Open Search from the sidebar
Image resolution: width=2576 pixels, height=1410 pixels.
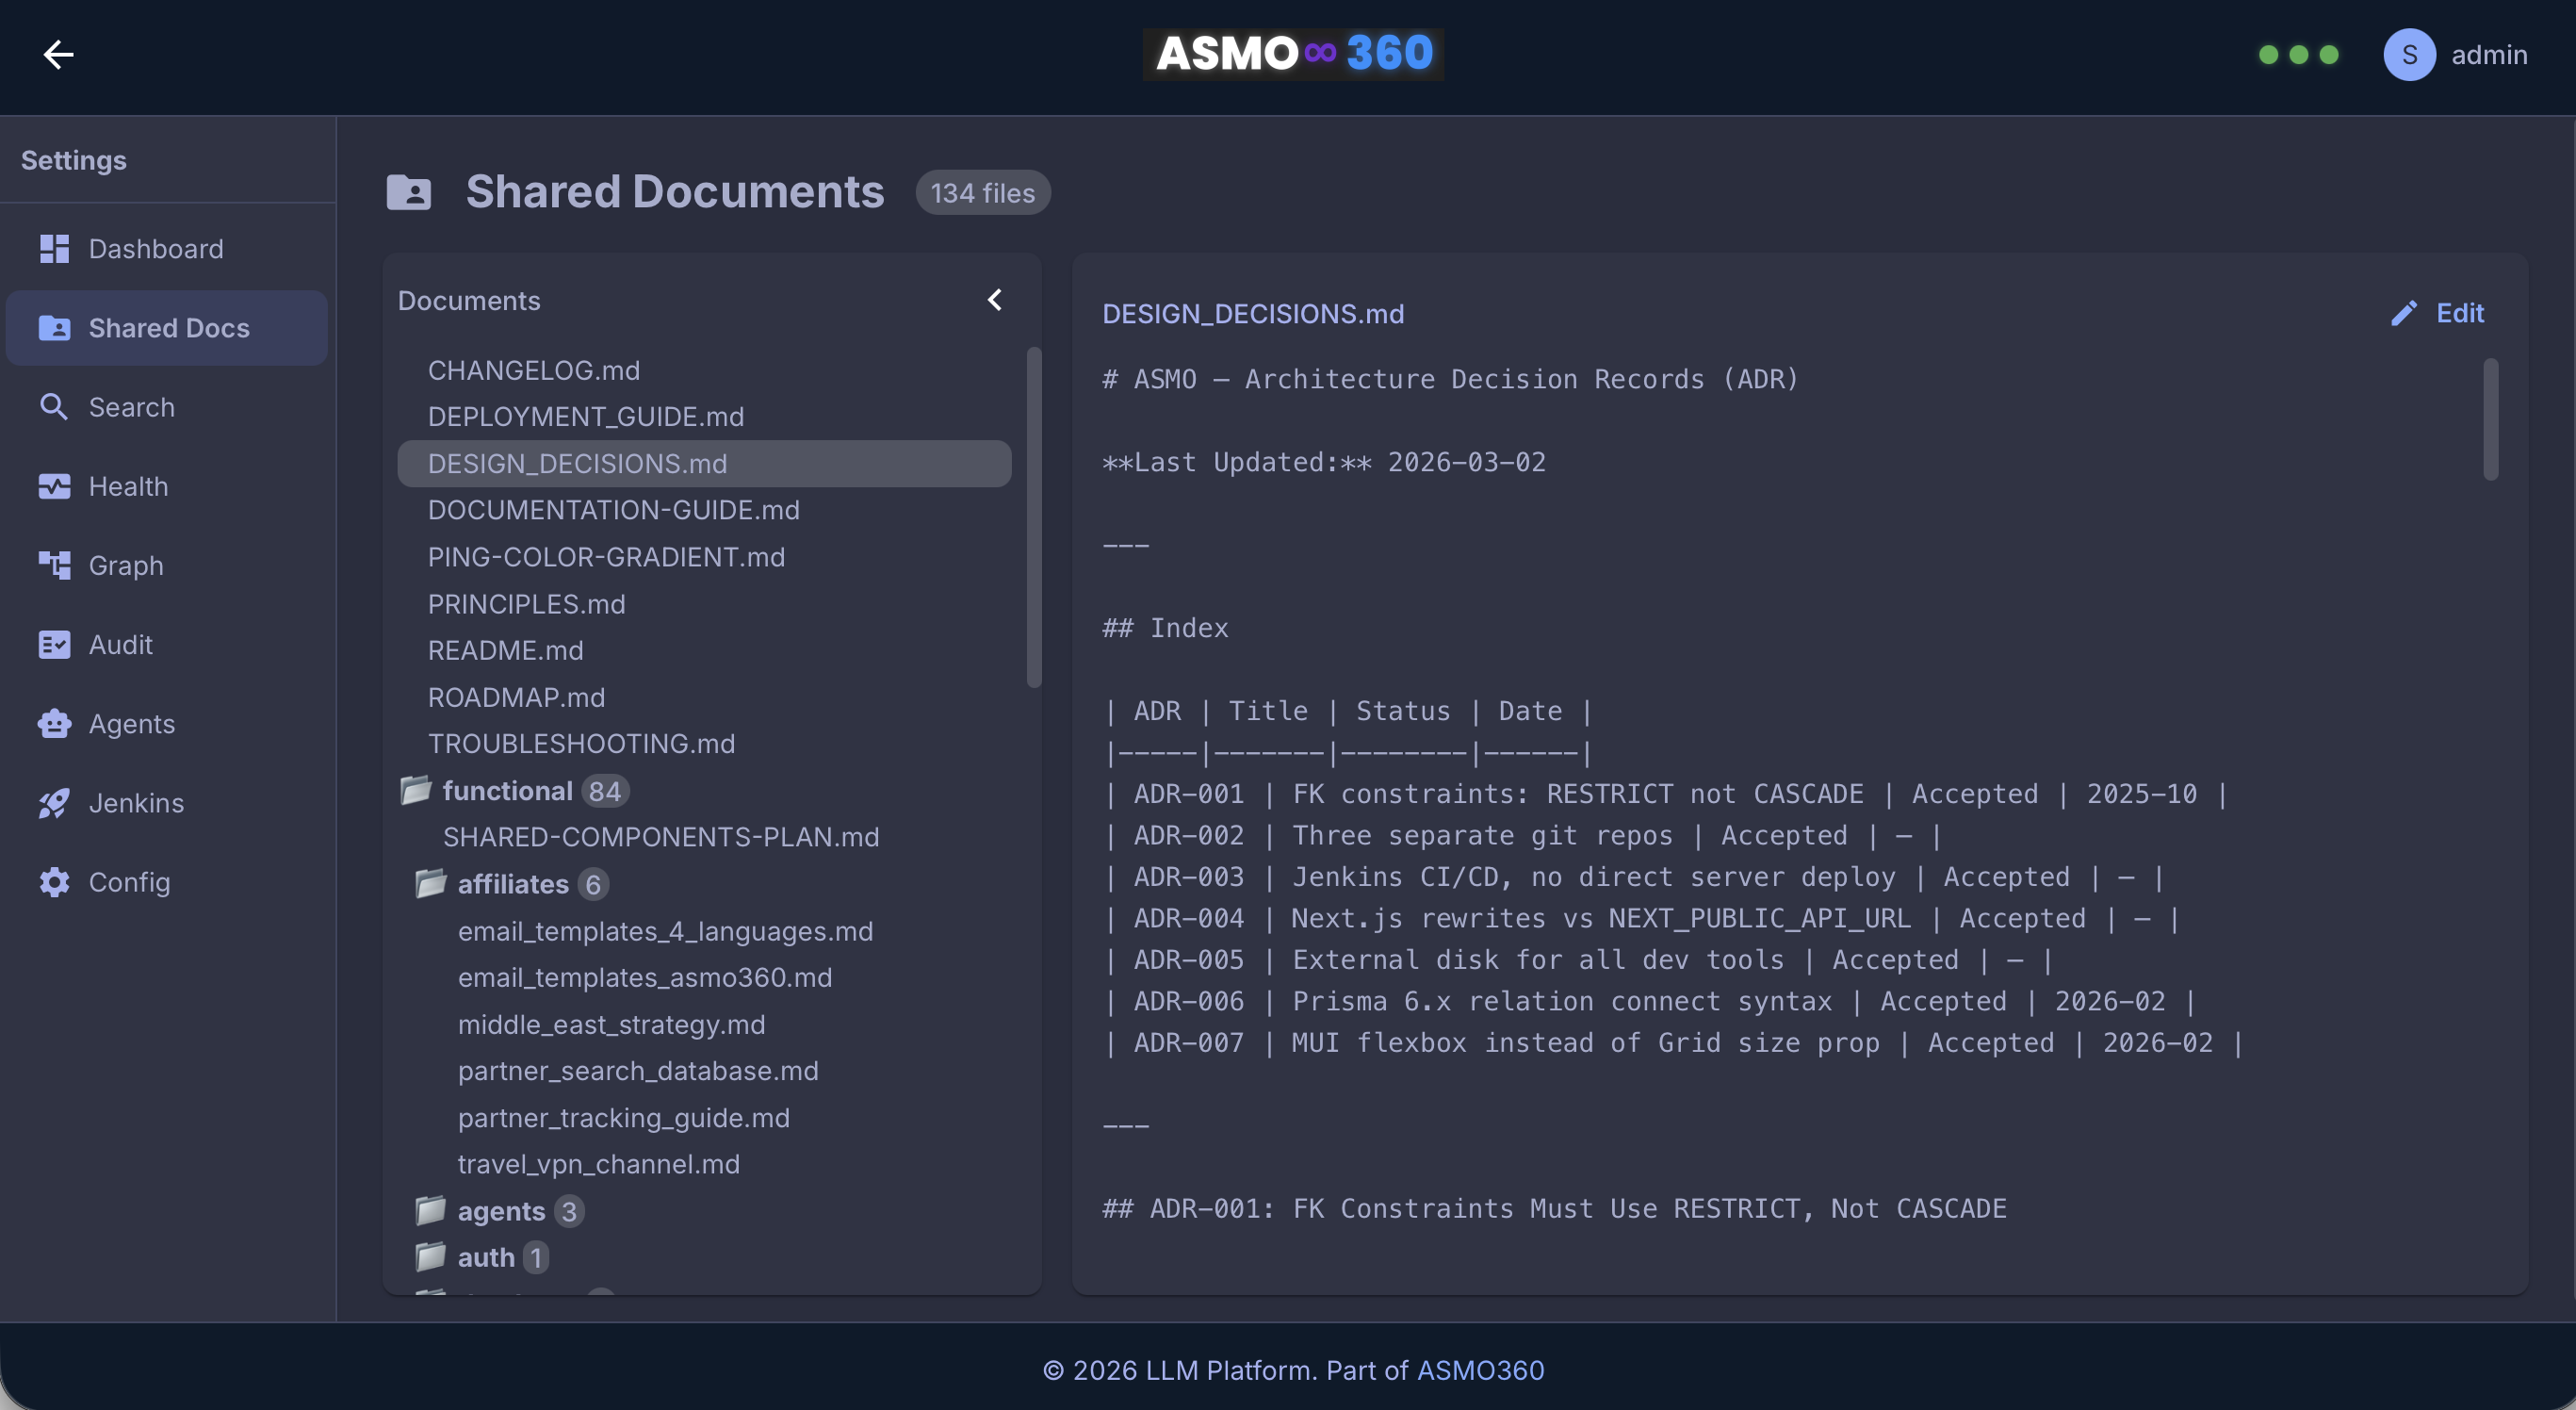pyautogui.click(x=131, y=407)
